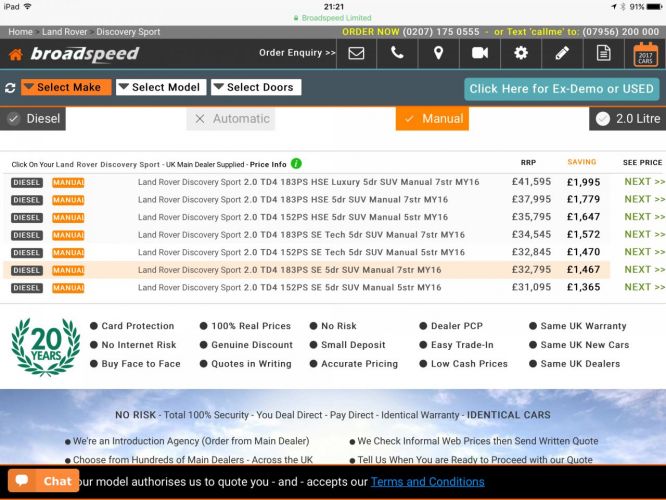Expand the Select Model dropdown
The height and width of the screenshot is (500, 666).
[161, 87]
